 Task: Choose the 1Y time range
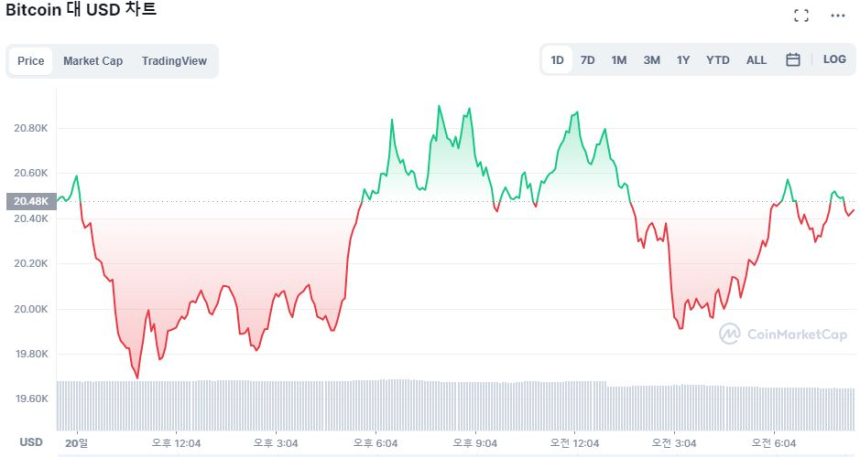683,60
